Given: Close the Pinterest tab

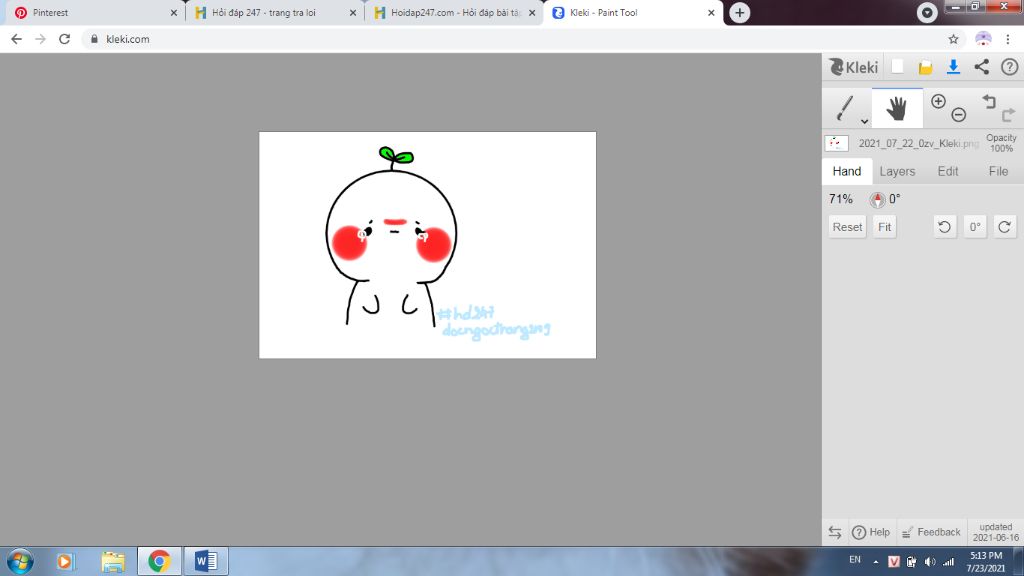Looking at the screenshot, I should (x=174, y=12).
